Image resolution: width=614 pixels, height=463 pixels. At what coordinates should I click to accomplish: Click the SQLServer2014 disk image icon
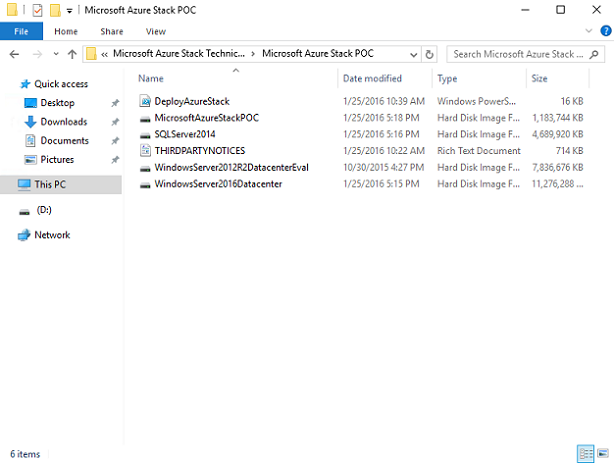tap(145, 136)
